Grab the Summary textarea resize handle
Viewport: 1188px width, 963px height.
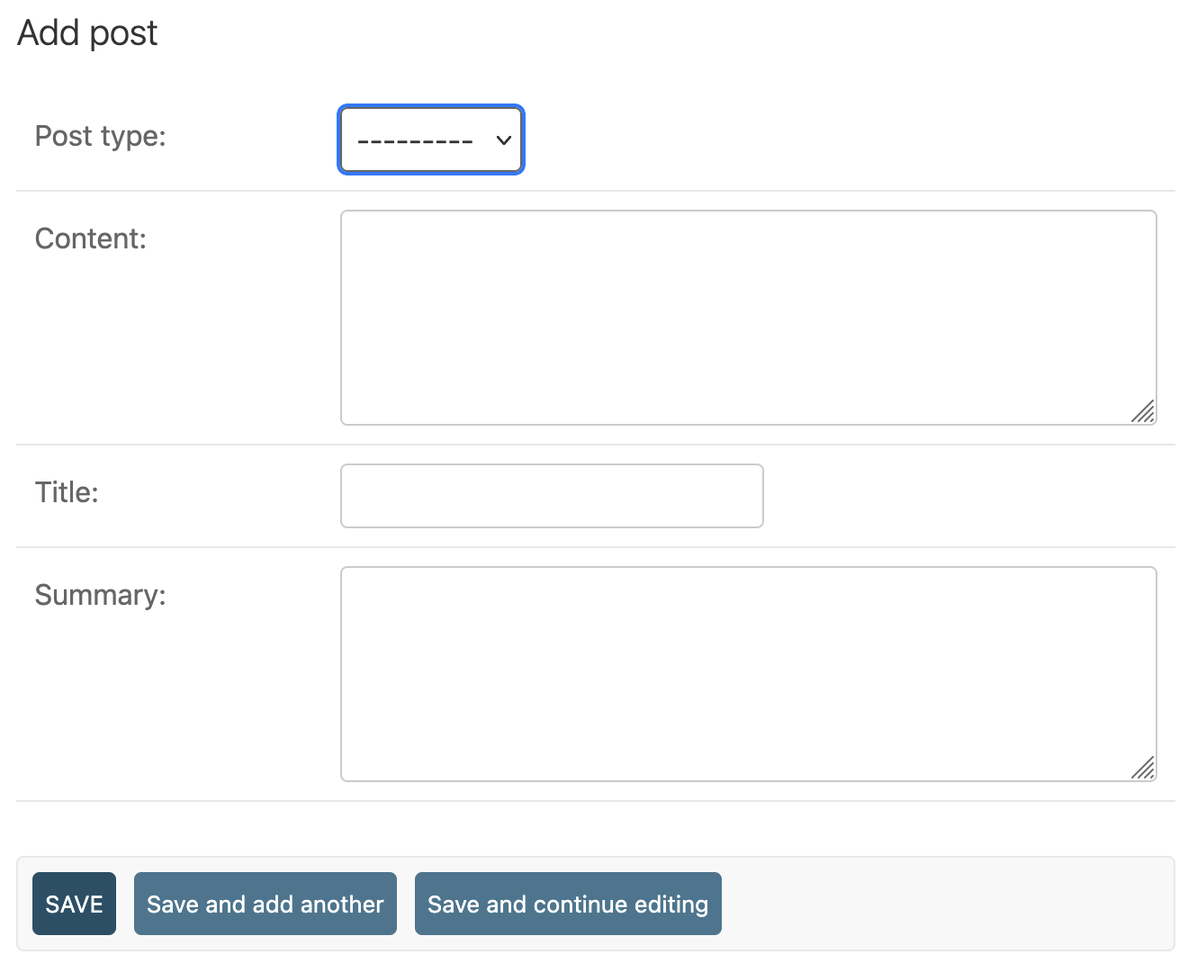1143,768
